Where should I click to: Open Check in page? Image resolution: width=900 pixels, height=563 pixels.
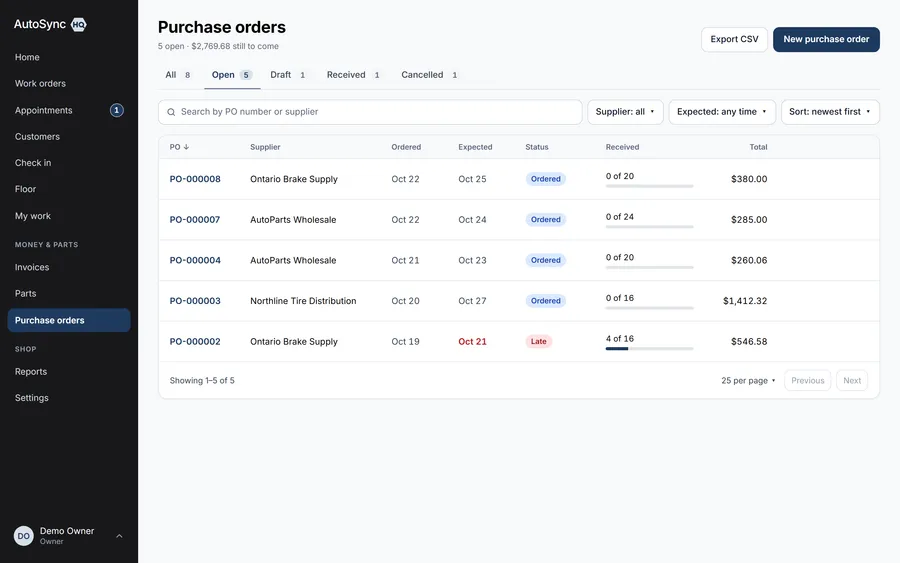[69, 163]
